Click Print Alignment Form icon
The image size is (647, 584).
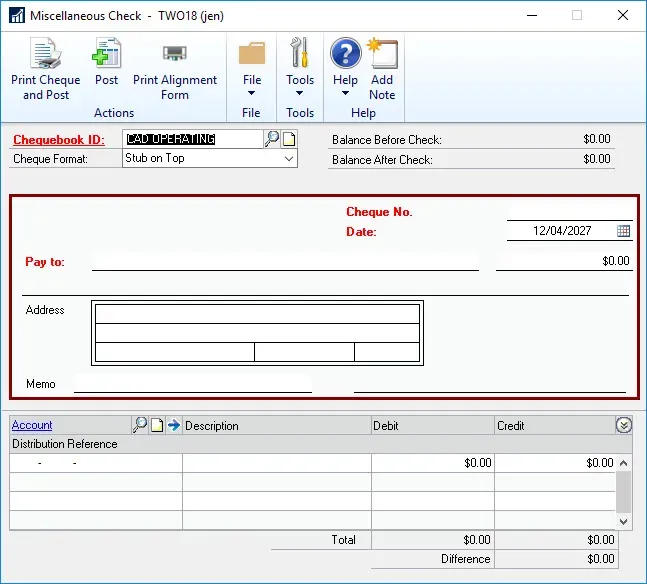175,56
